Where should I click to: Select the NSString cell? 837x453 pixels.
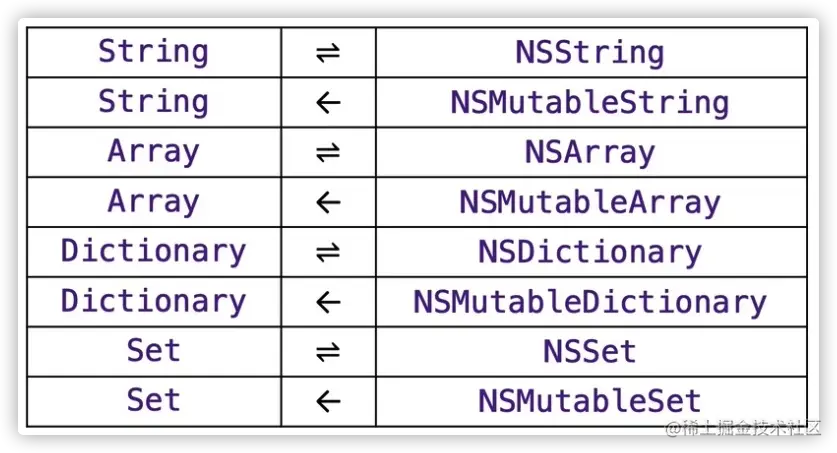coord(591,53)
